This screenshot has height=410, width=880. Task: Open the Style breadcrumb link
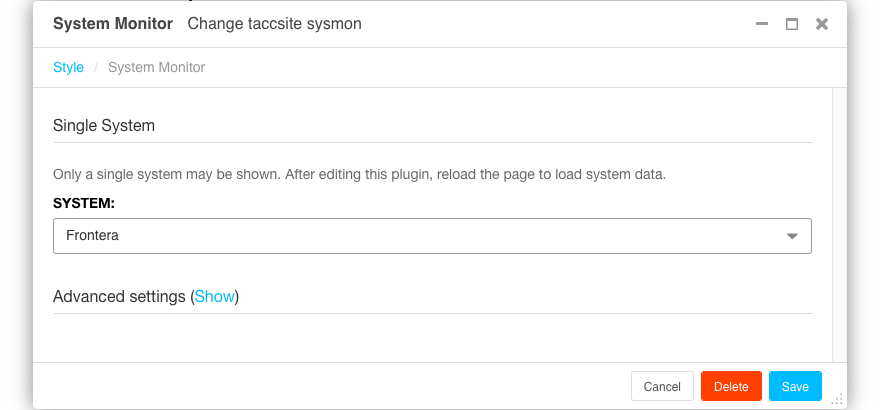(x=68, y=68)
